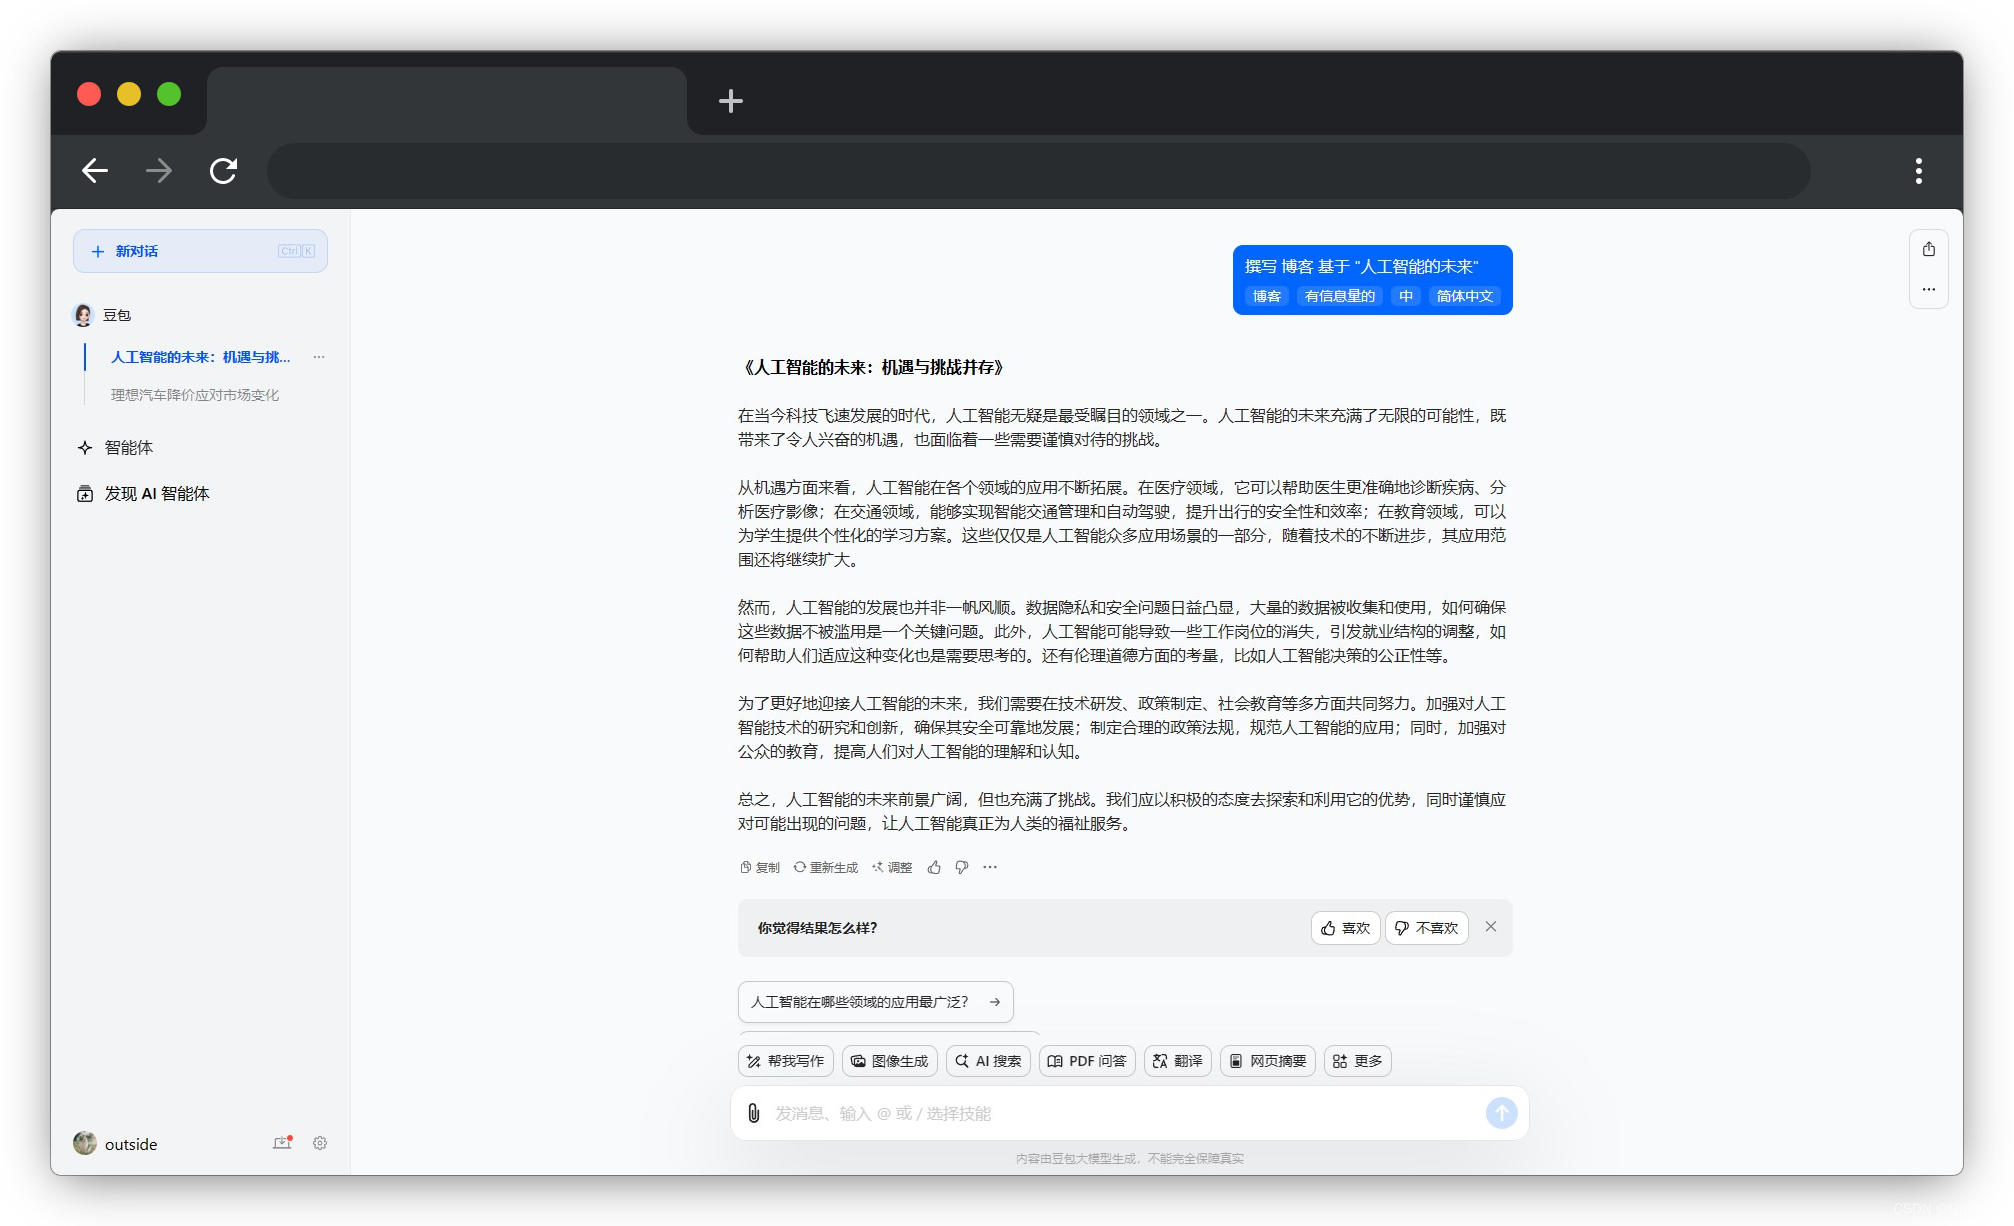Toggle small thumbs-down under the article
The image size is (2014, 1226).
pos(961,867)
